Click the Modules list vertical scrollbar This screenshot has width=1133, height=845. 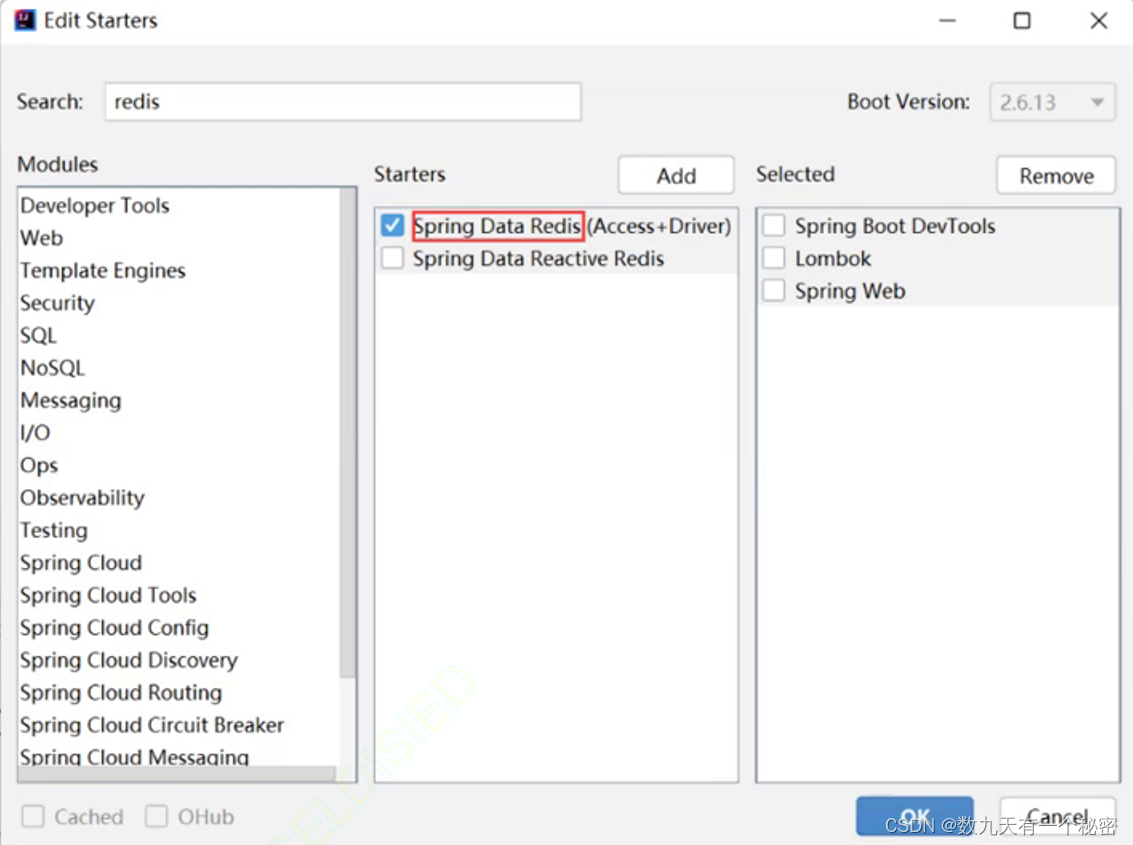coord(348,434)
